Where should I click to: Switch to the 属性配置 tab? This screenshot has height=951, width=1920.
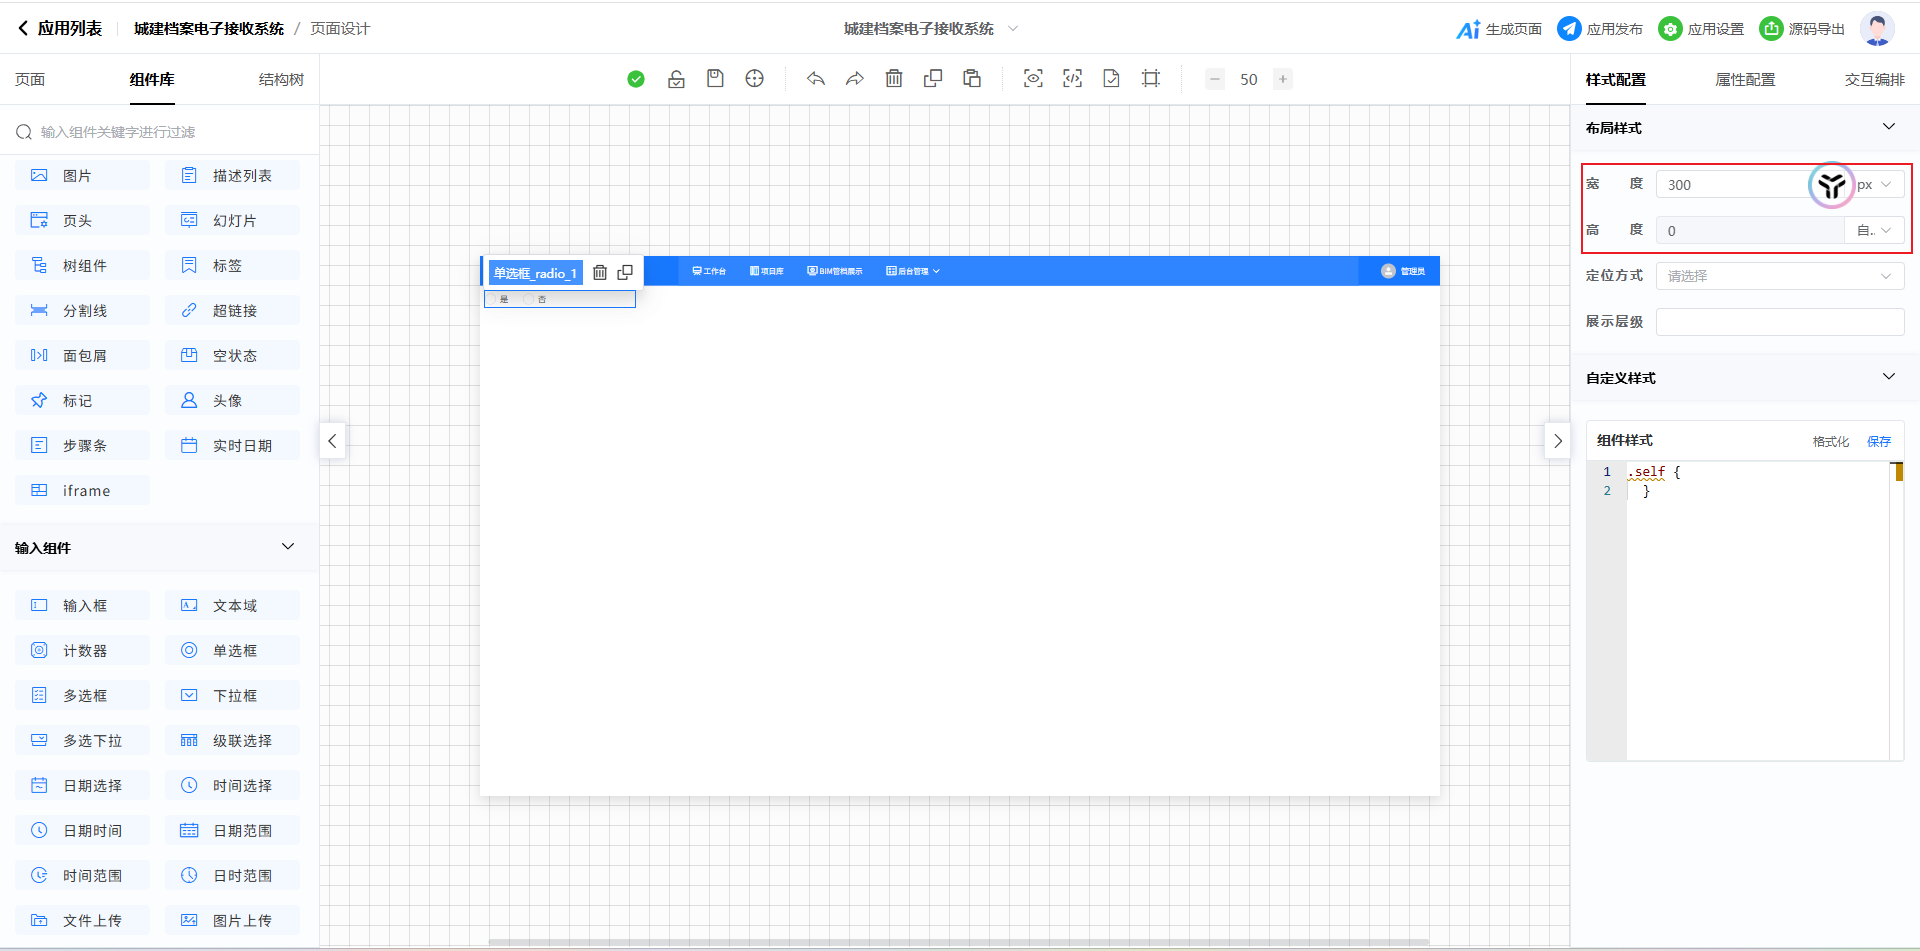pyautogui.click(x=1745, y=79)
